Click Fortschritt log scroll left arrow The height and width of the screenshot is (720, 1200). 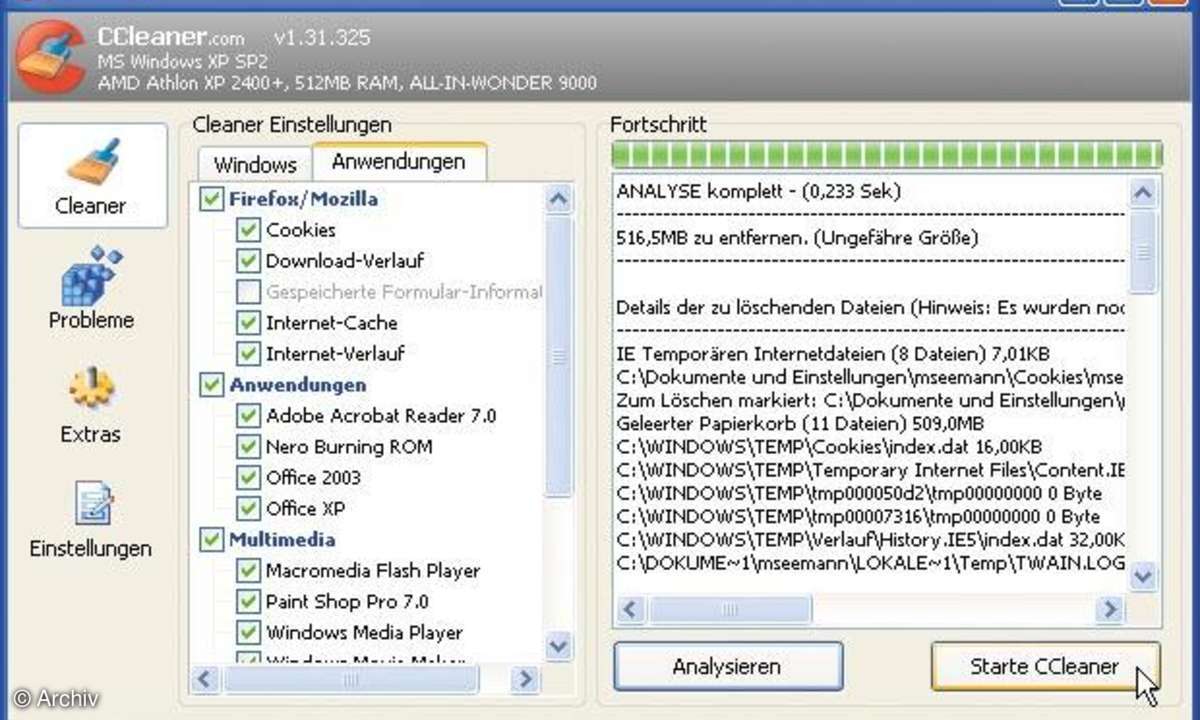pos(631,609)
